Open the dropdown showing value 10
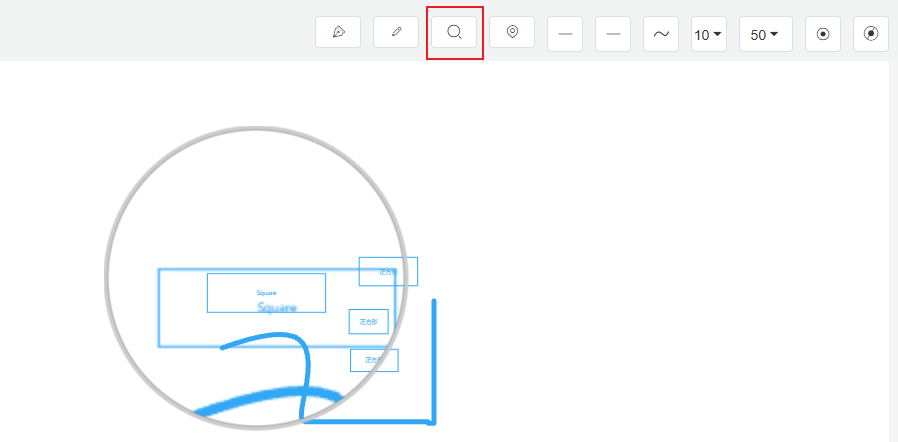Screen dimensions: 898x442 click(708, 34)
